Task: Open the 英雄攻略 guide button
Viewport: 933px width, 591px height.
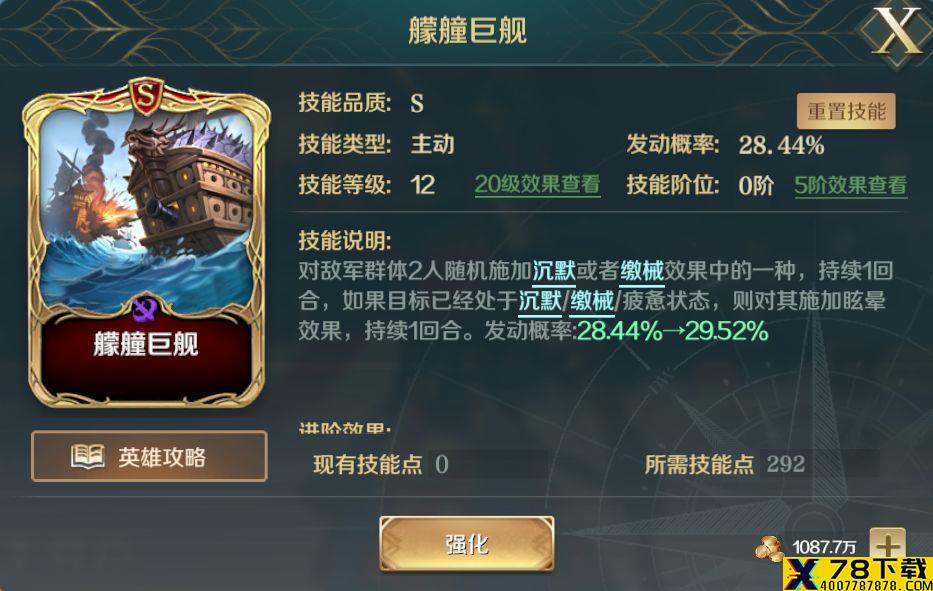Action: pyautogui.click(x=149, y=456)
